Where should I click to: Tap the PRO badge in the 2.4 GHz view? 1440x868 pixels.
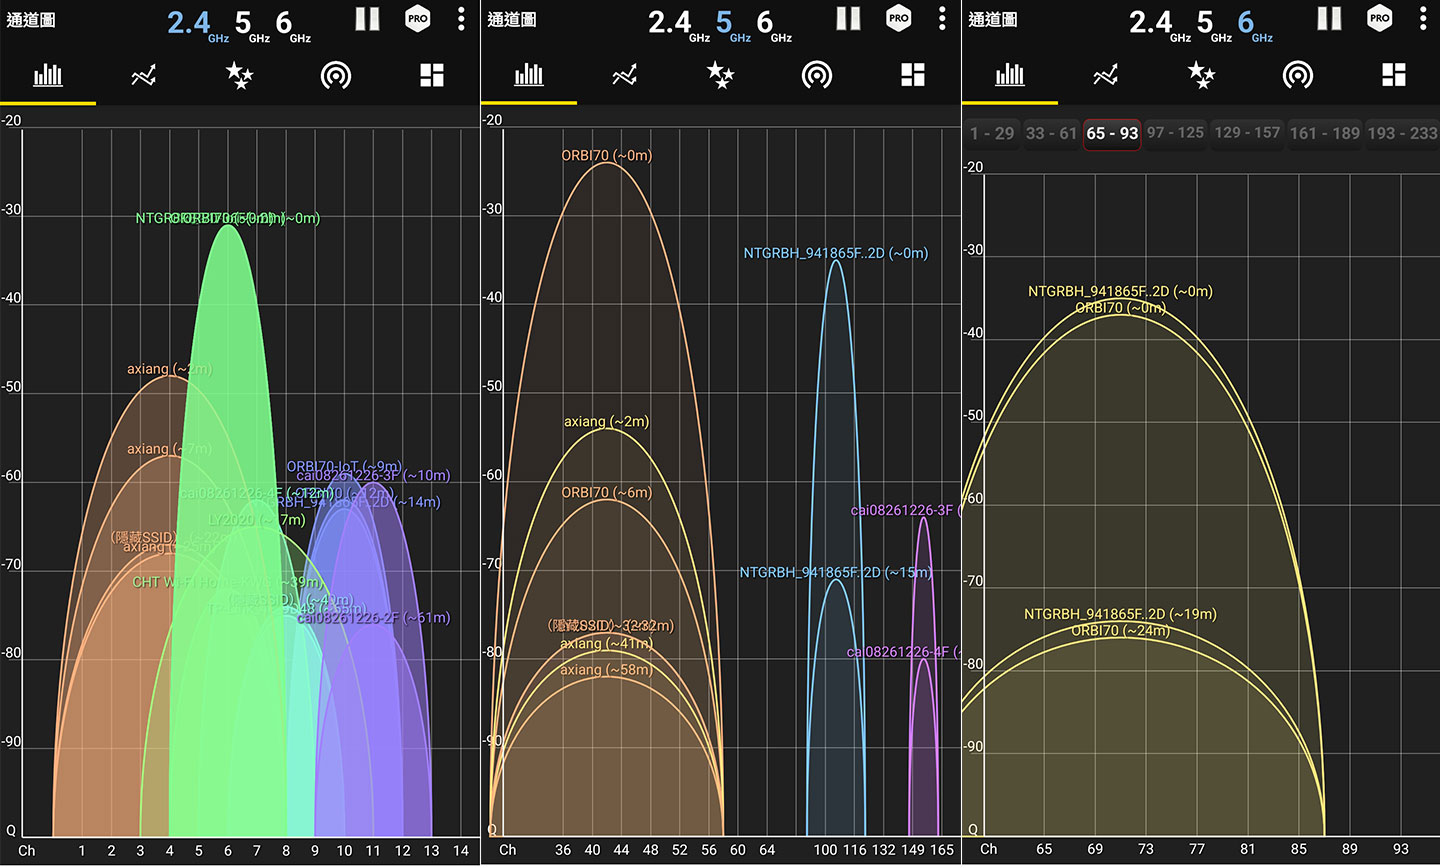[x=418, y=18]
